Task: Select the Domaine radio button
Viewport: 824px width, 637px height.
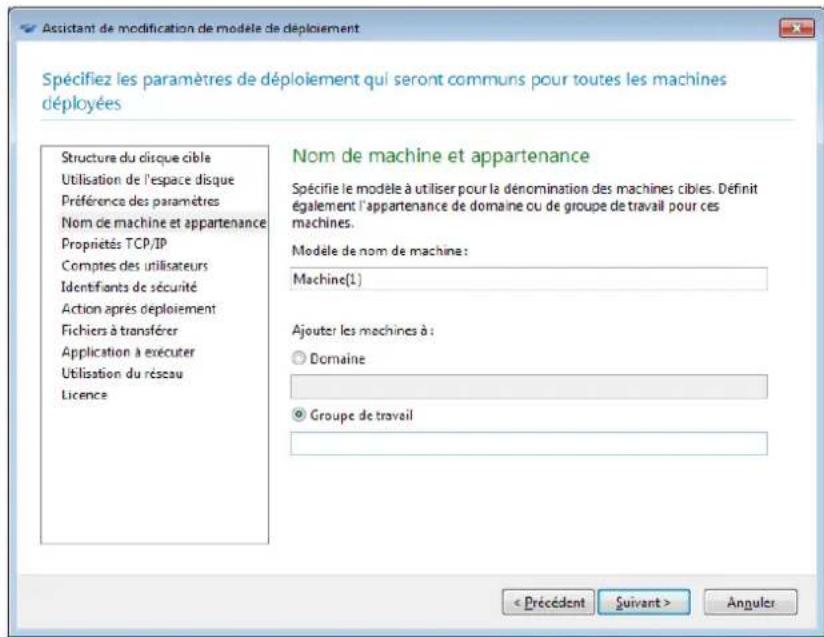Action: (298, 358)
